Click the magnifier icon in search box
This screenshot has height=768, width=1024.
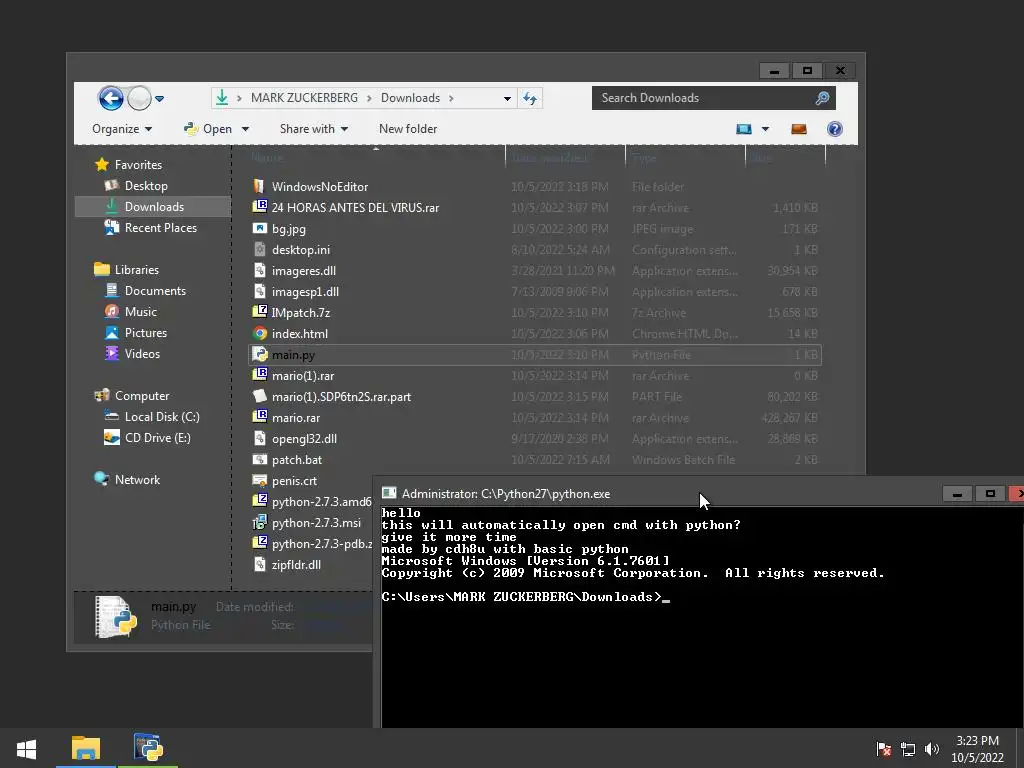tap(822, 98)
